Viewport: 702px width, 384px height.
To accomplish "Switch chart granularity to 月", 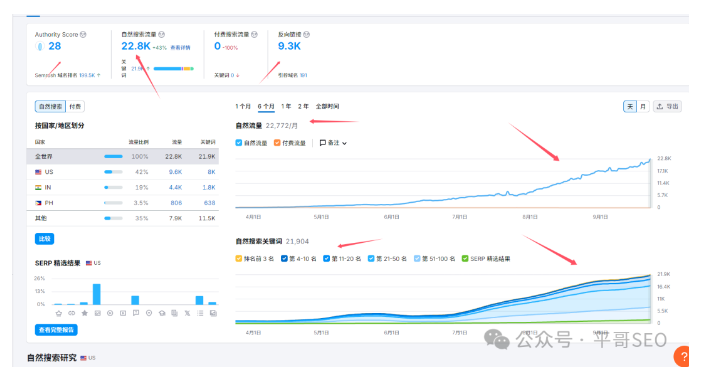I will tap(643, 107).
